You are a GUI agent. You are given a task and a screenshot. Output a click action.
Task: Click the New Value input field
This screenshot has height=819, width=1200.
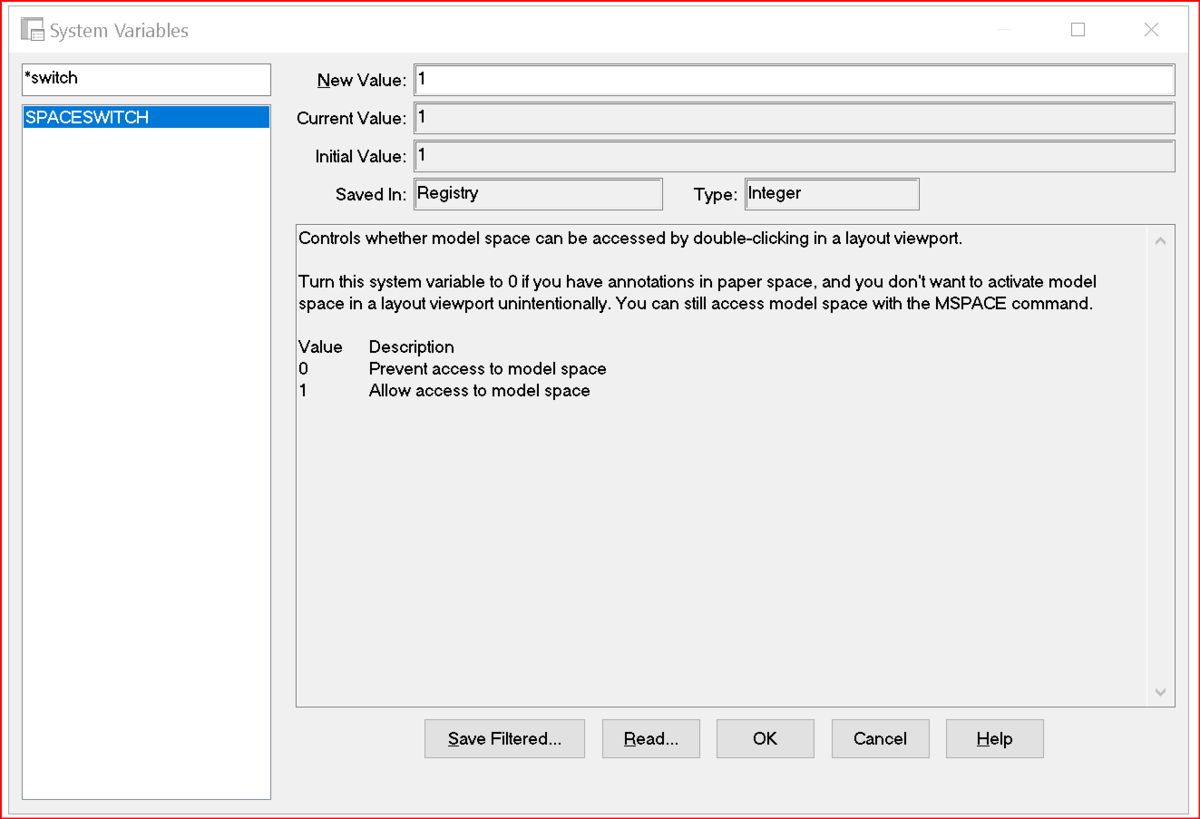(794, 79)
